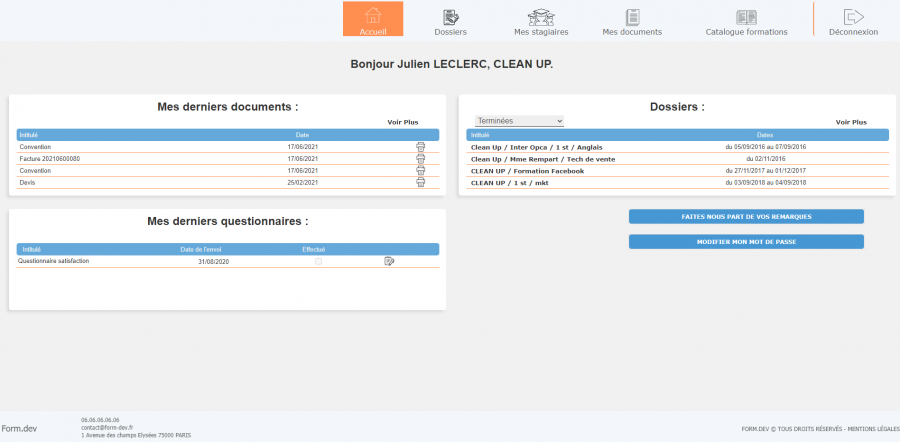Open the Questionnaire satisfaction edit icon
900x442 pixels.
(389, 261)
